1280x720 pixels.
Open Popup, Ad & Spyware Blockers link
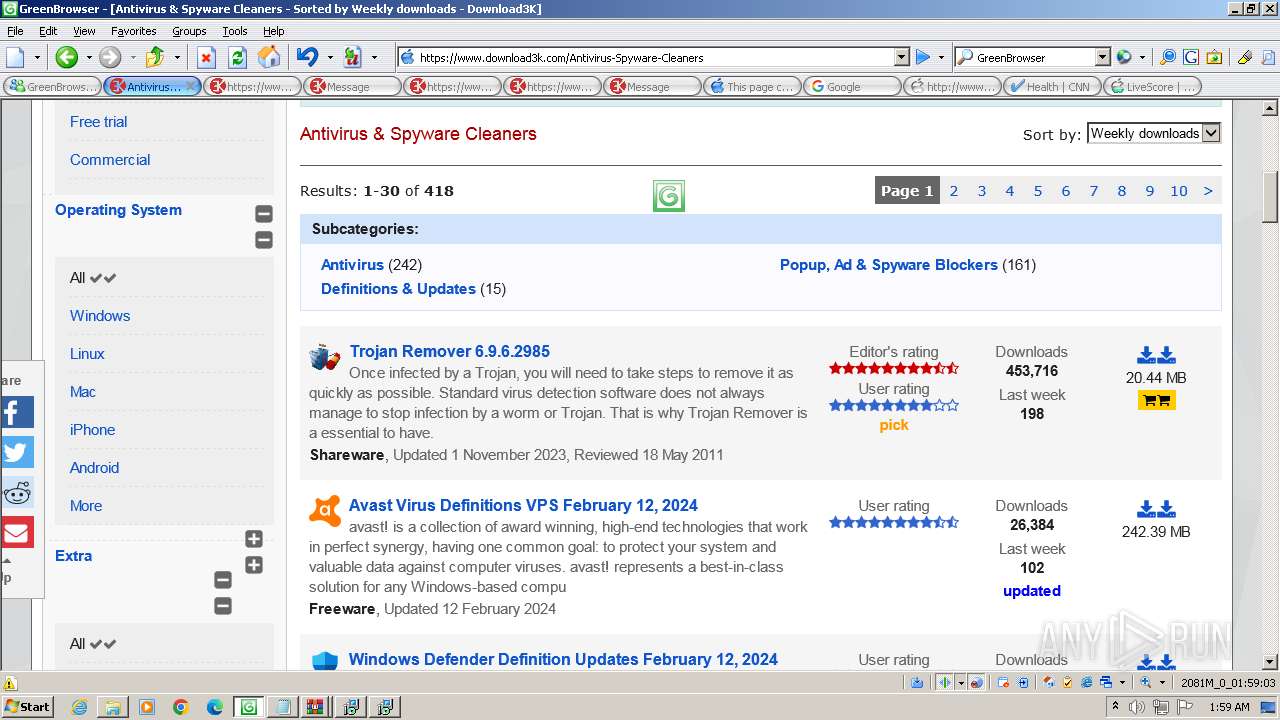(889, 265)
